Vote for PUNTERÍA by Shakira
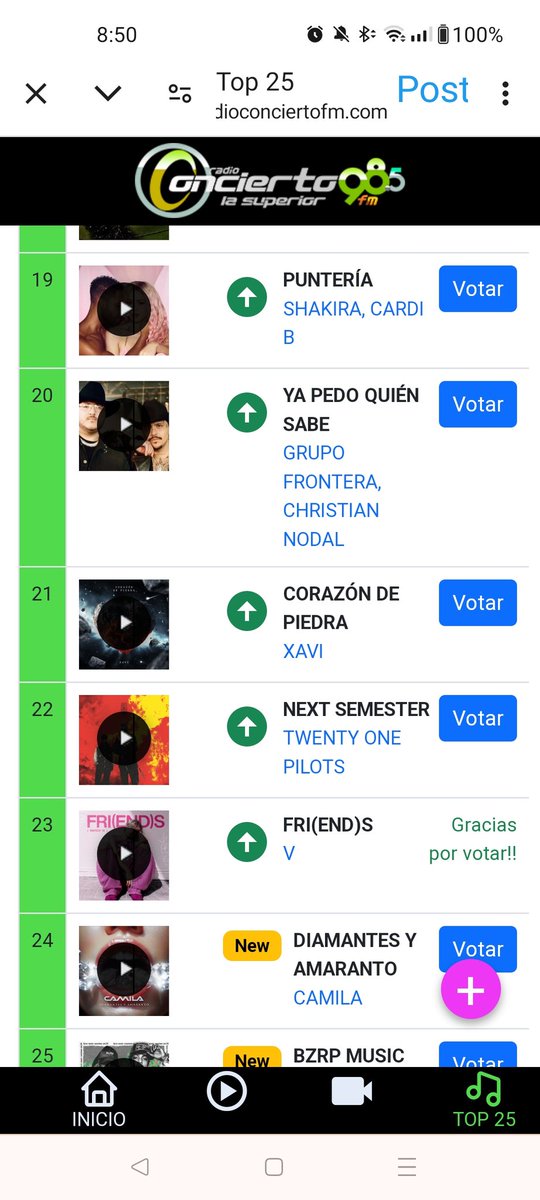Image resolution: width=540 pixels, height=1200 pixels. pyautogui.click(x=478, y=289)
